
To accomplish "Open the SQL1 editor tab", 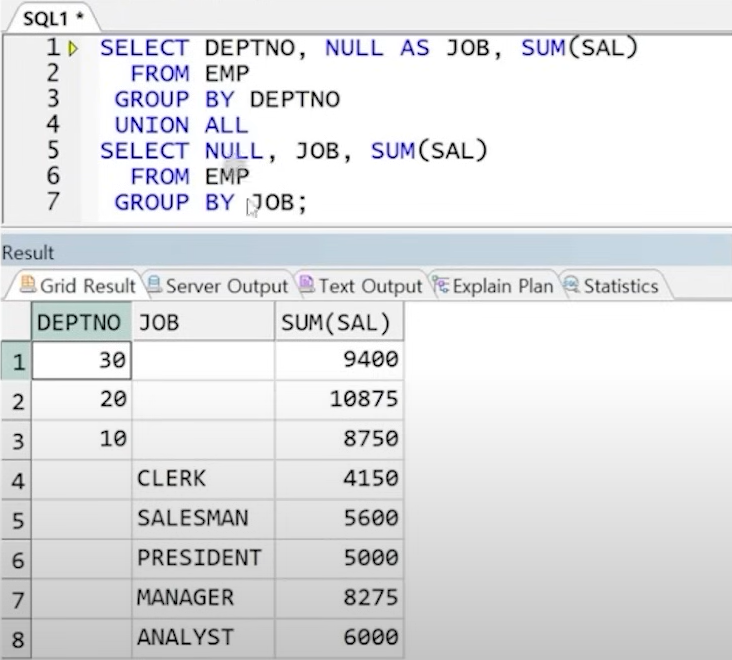I will pyautogui.click(x=52, y=19).
